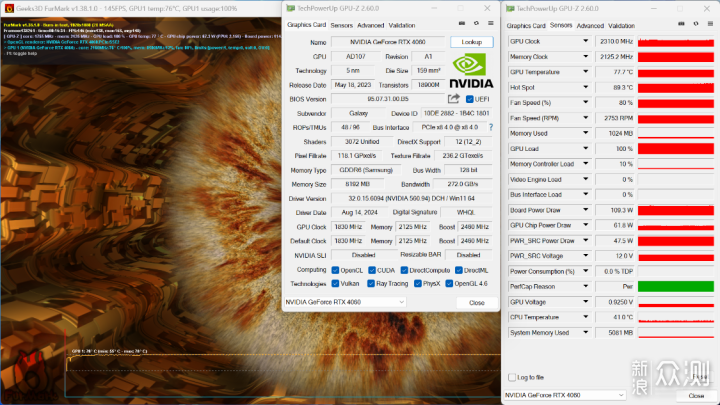720x405 pixels.
Task: Switch to Graphics Card tab in Sensors window
Action: pos(526,26)
